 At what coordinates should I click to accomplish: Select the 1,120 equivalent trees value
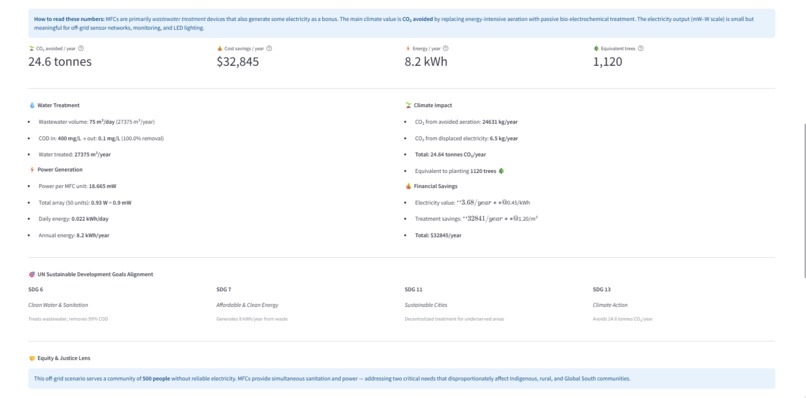(x=608, y=62)
